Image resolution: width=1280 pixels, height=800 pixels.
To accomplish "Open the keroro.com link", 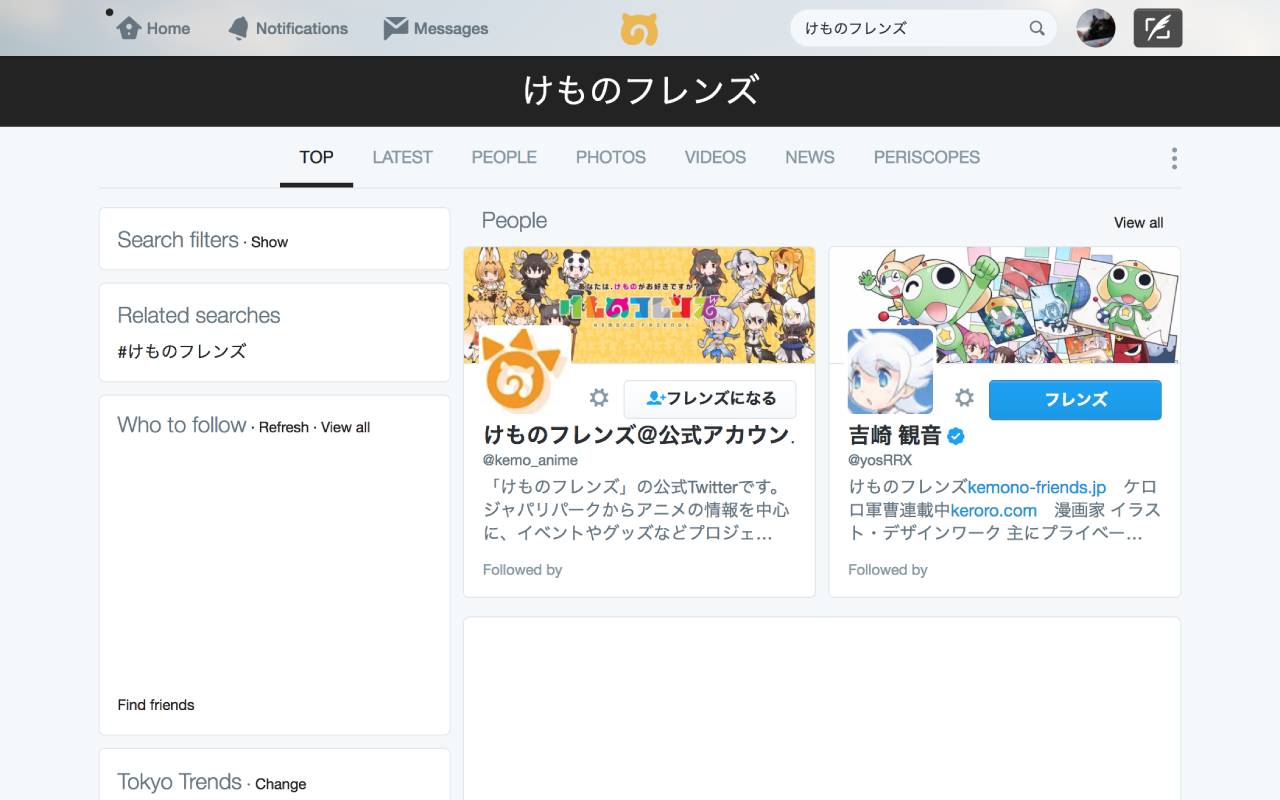I will pos(994,510).
